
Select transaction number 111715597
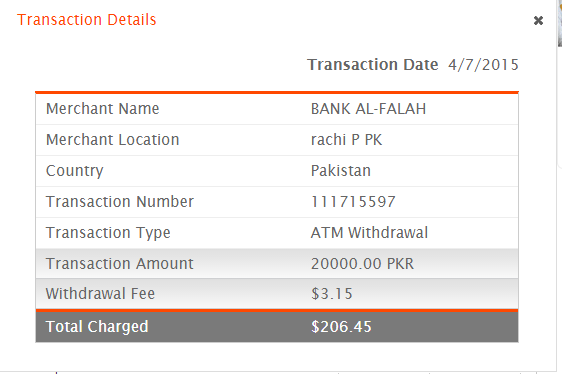tap(353, 202)
